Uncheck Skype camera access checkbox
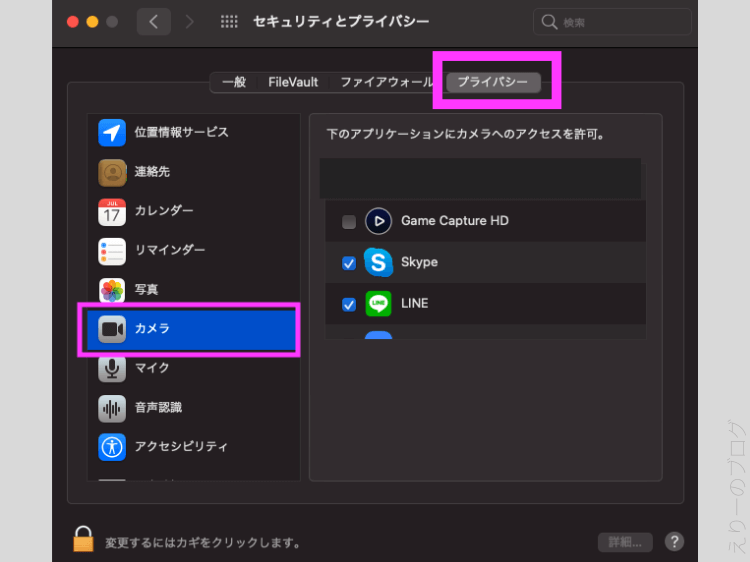 click(349, 263)
